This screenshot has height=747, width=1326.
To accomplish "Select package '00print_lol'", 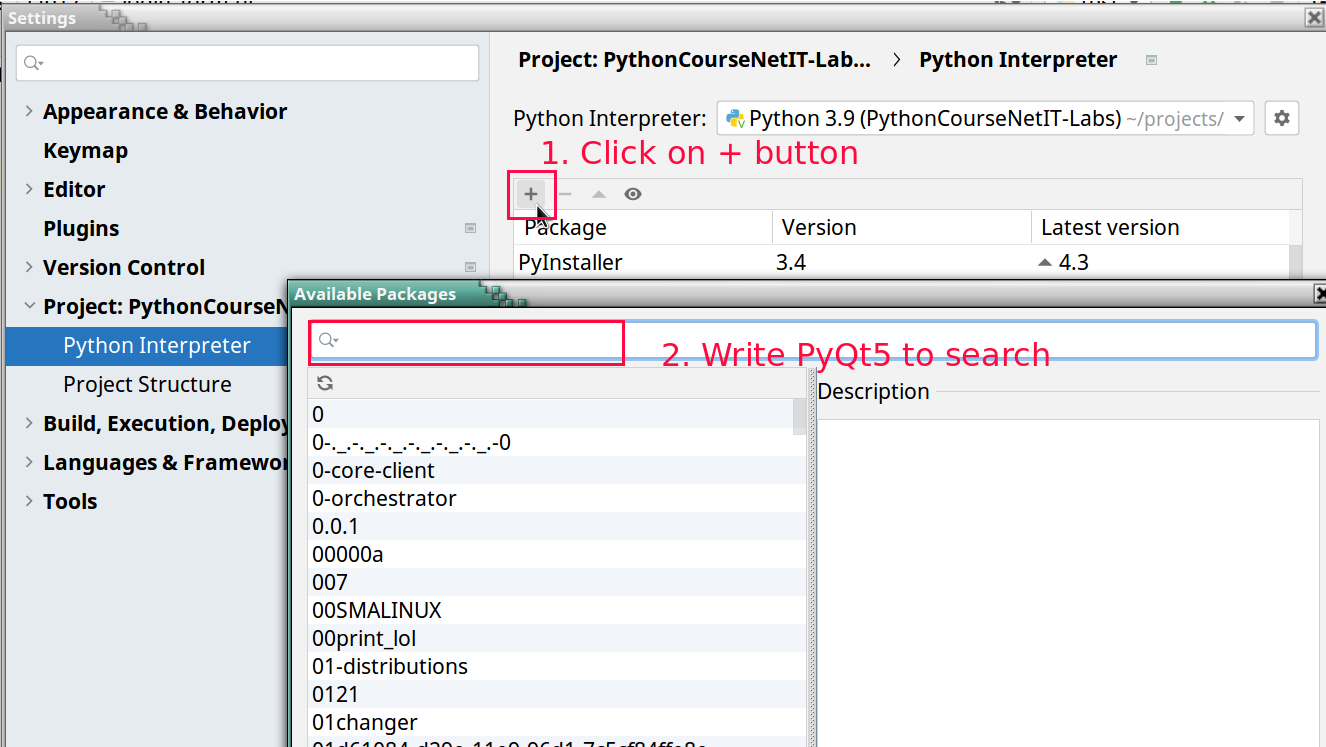I will click(557, 638).
